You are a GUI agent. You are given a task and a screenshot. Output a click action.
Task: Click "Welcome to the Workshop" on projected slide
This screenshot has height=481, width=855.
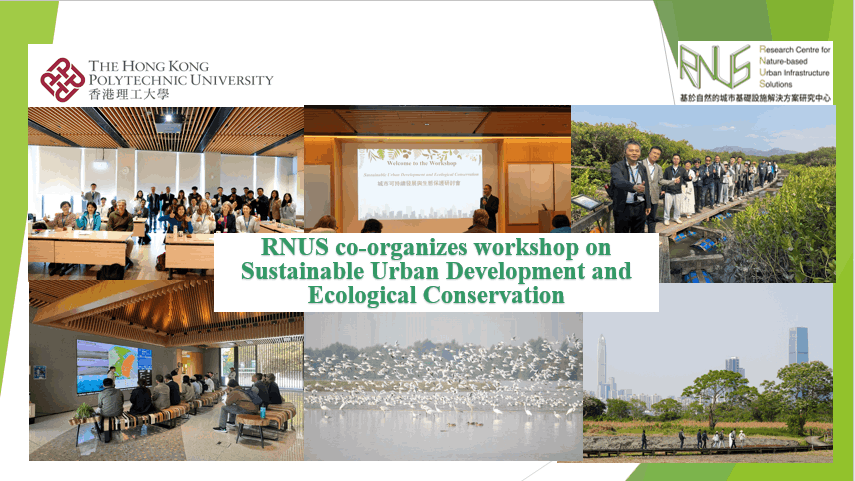422,163
